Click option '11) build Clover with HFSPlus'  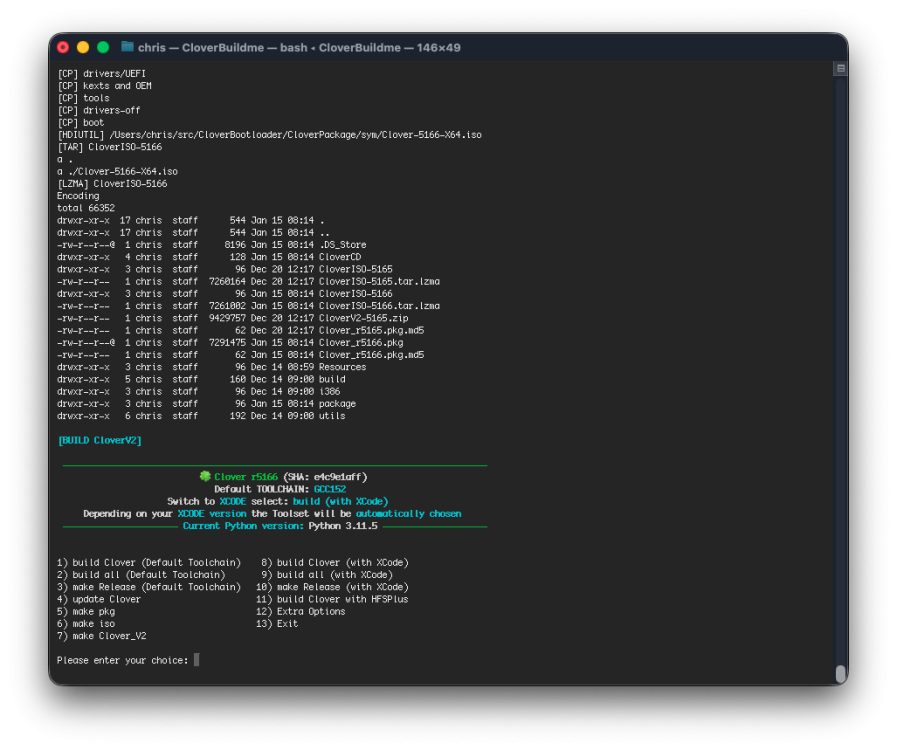[x=332, y=599]
